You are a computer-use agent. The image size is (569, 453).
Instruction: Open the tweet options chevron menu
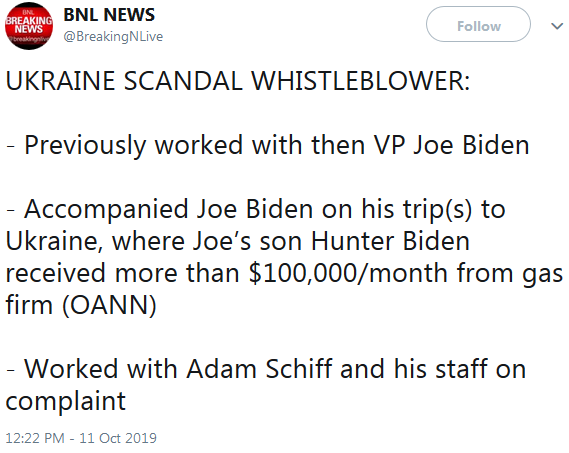(557, 26)
